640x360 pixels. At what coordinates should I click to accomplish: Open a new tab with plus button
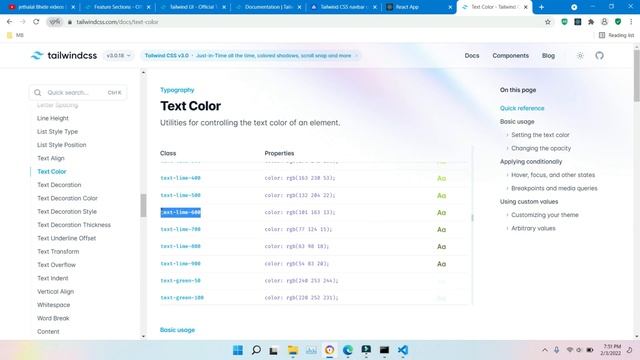click(541, 7)
